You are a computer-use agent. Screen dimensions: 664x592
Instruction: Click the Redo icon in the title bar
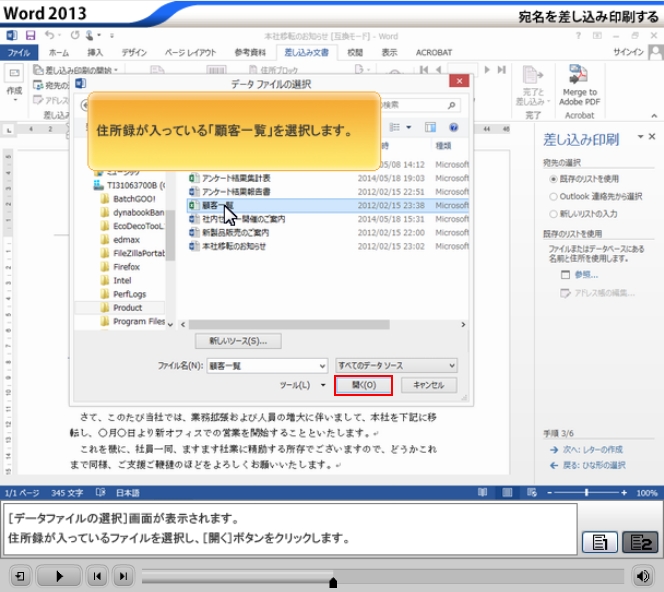(x=75, y=35)
